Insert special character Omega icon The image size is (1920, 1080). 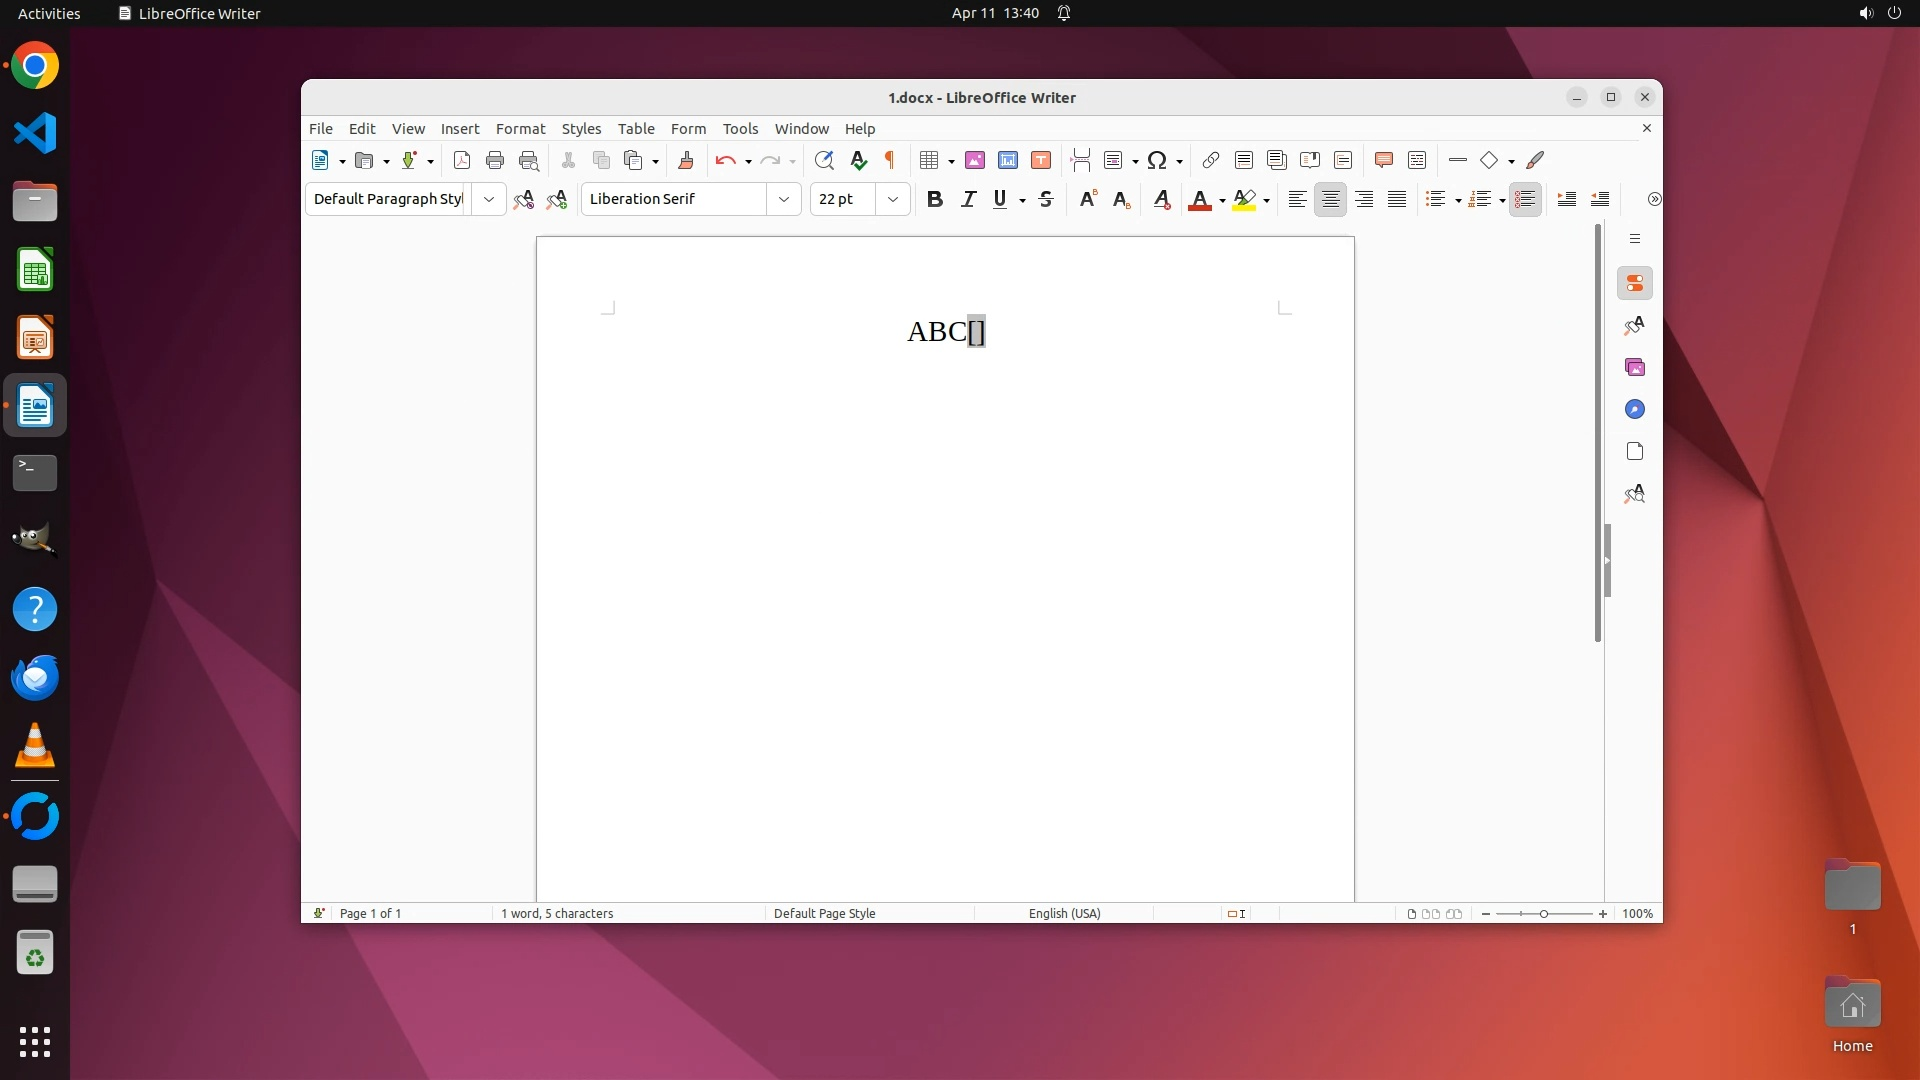(x=1157, y=160)
